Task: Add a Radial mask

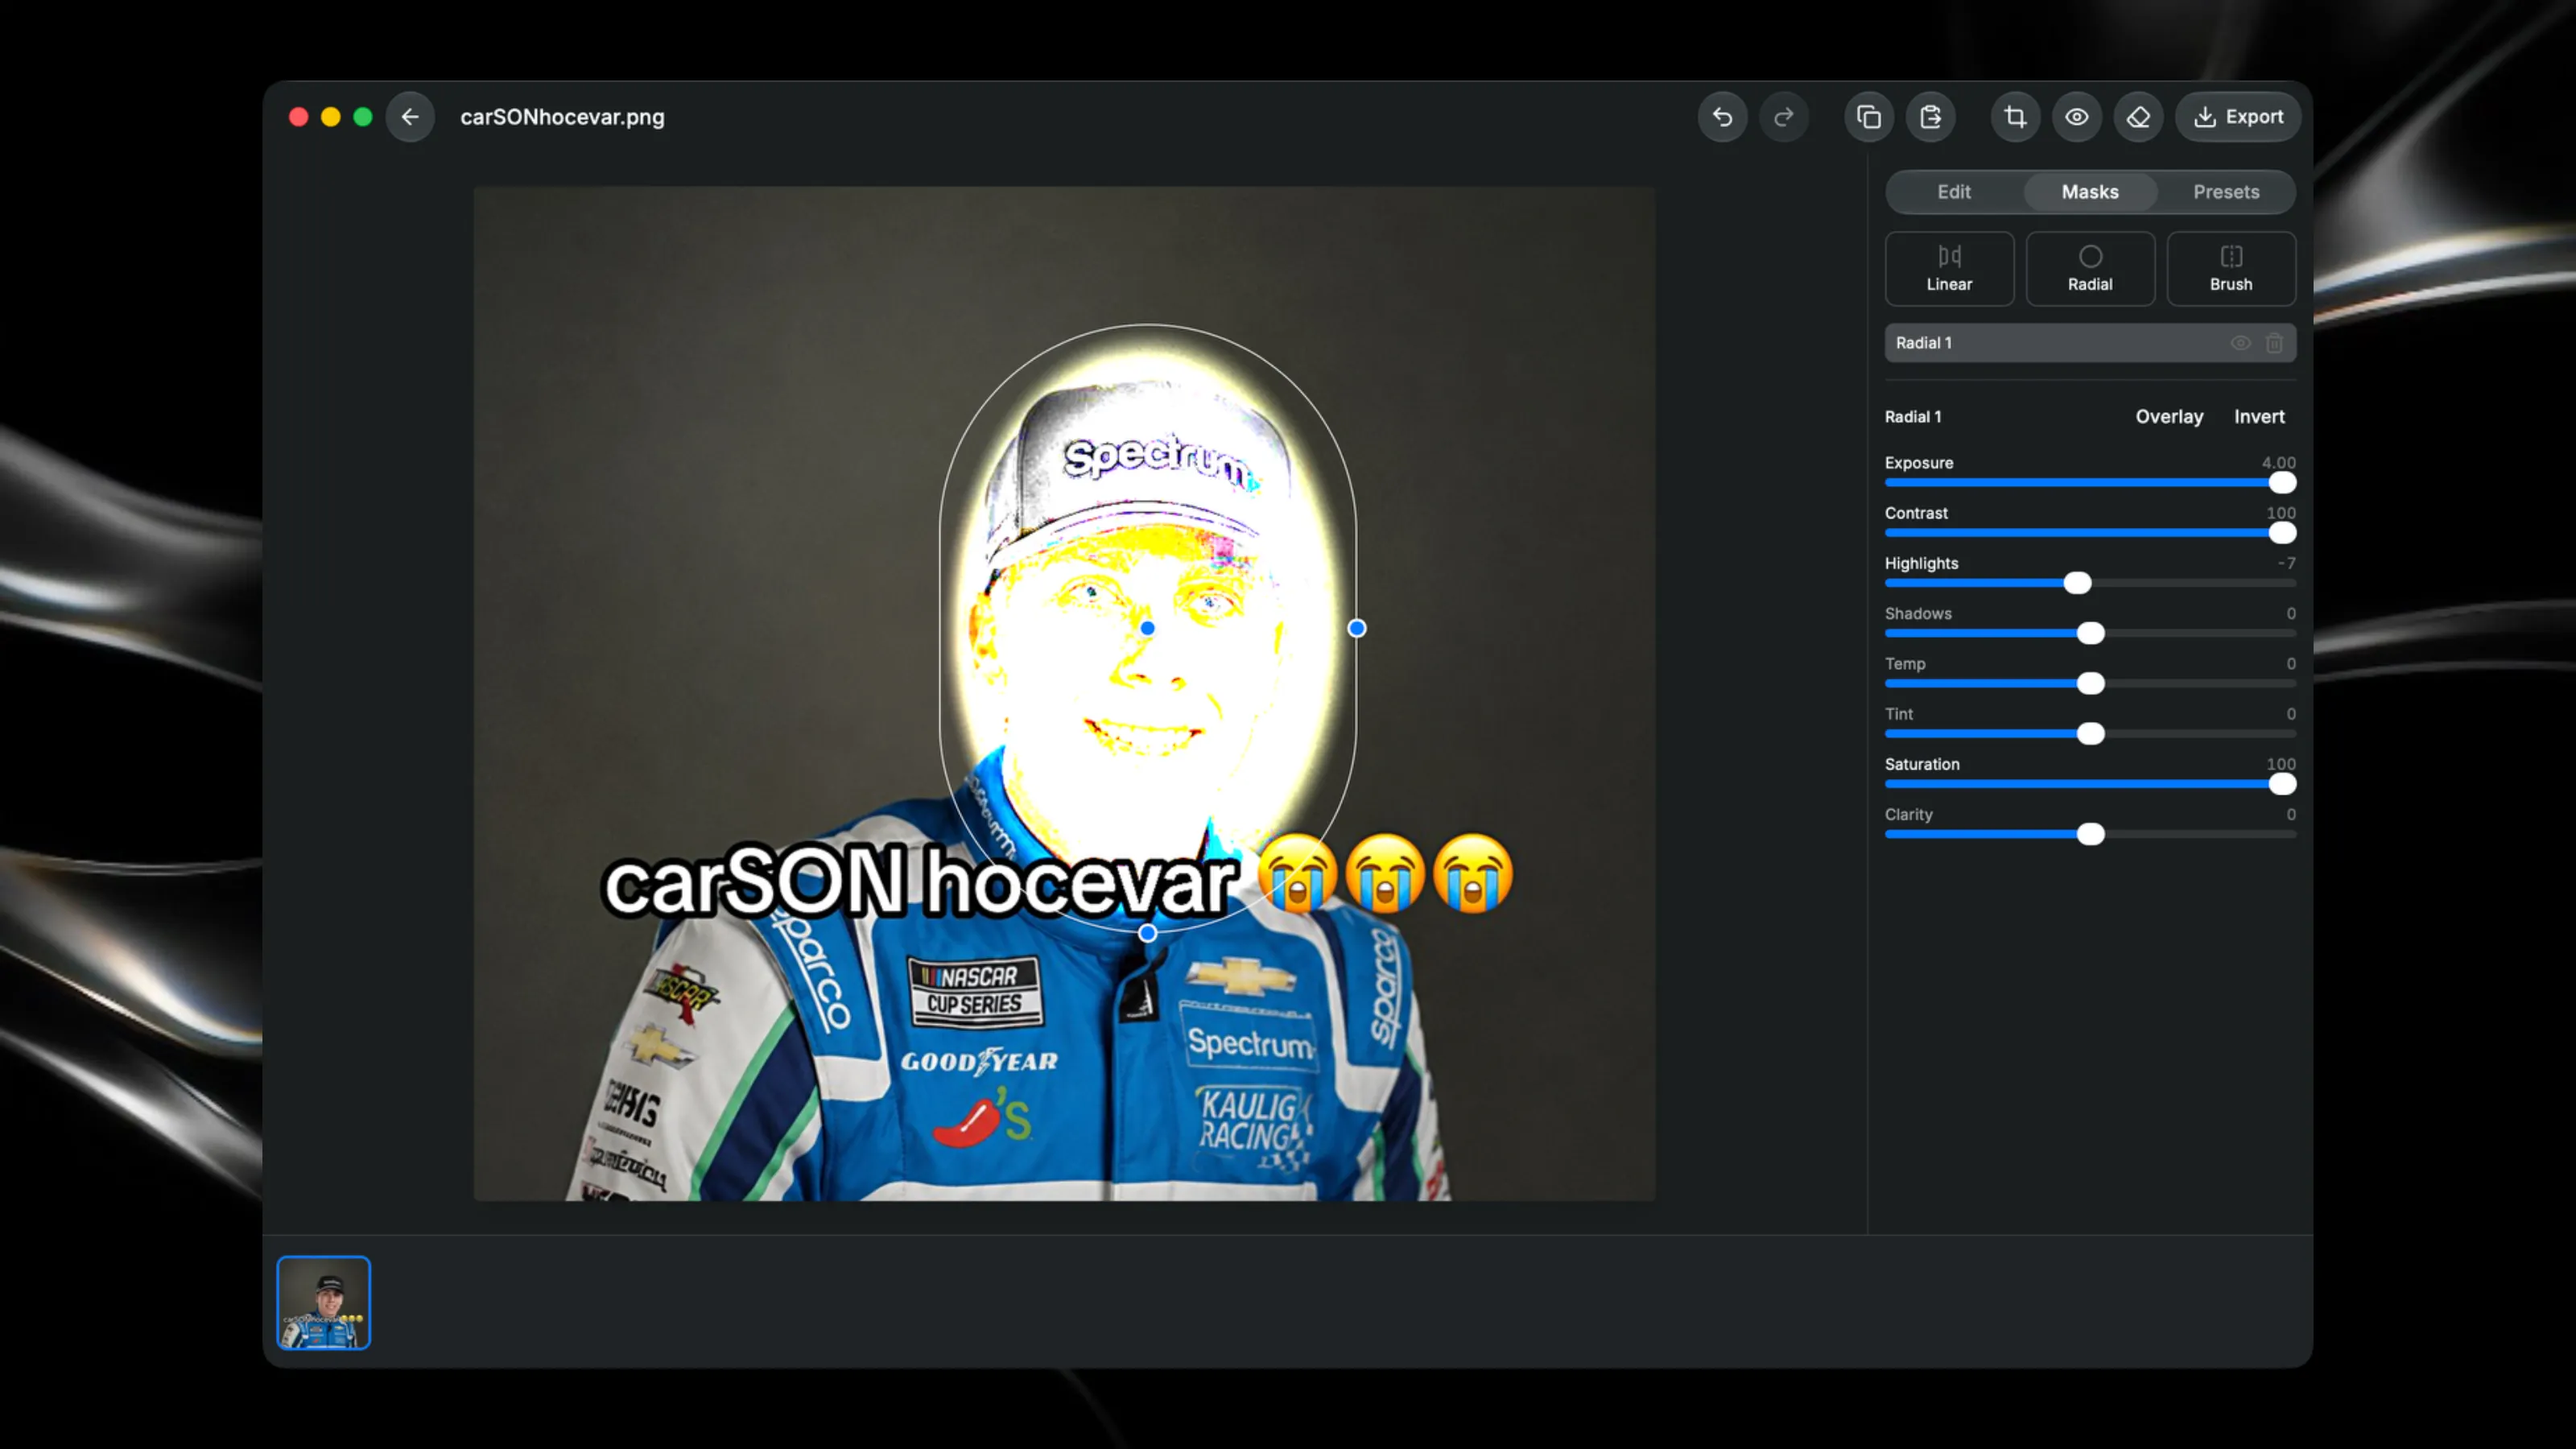Action: tap(2090, 269)
